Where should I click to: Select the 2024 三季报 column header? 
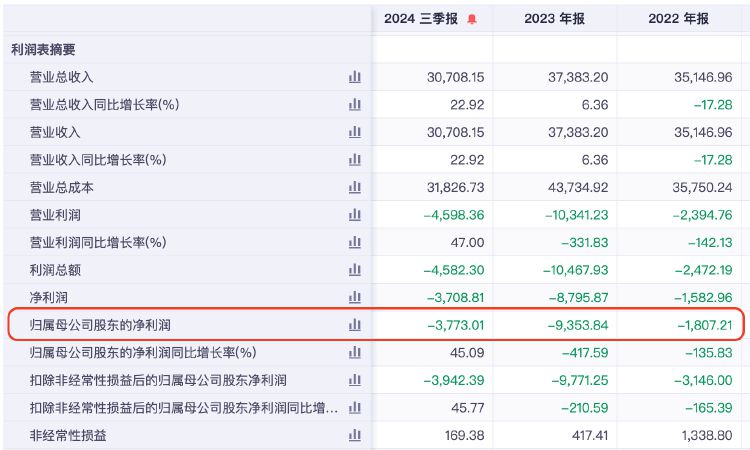[421, 19]
